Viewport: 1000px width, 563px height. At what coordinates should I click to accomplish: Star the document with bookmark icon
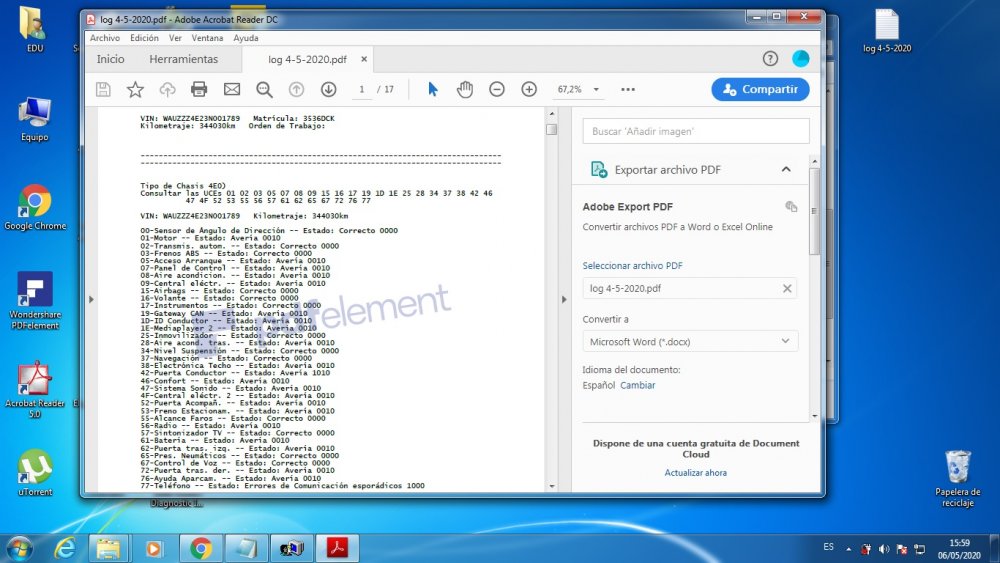[135, 90]
